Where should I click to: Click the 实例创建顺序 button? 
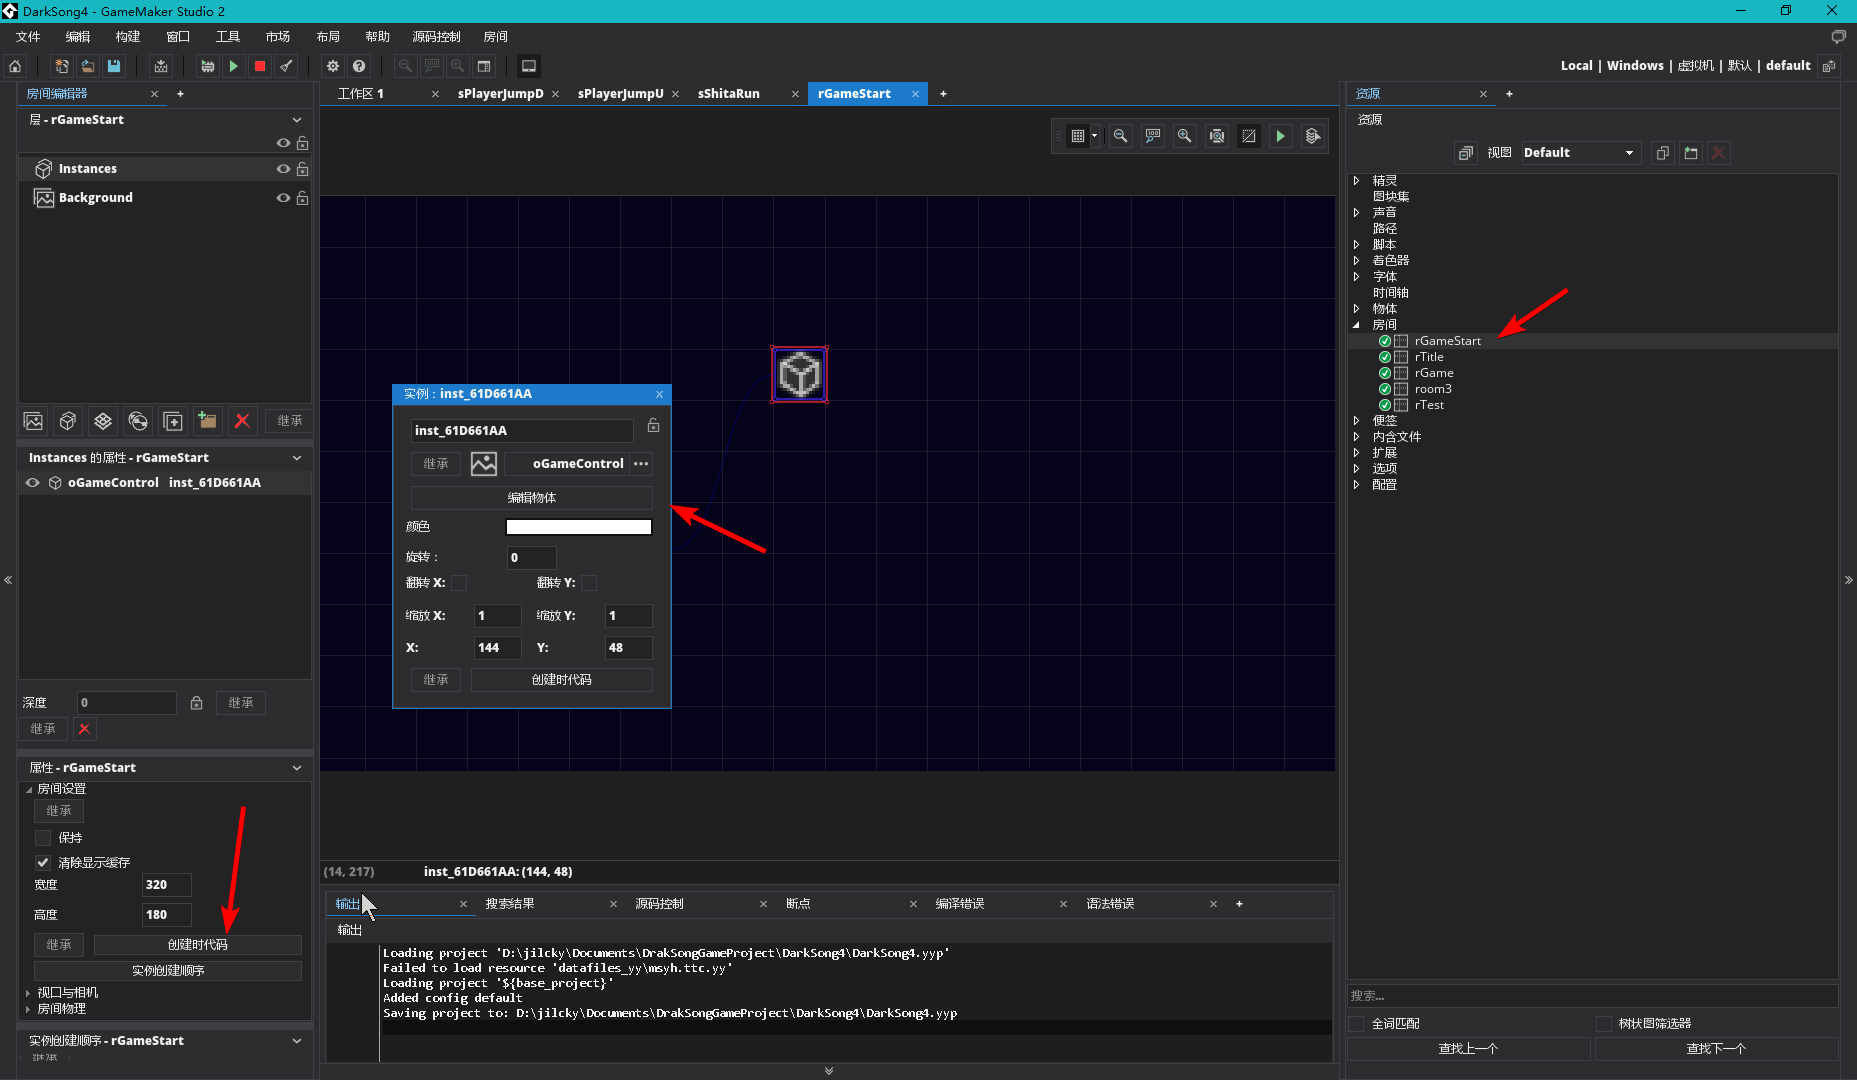[x=168, y=971]
